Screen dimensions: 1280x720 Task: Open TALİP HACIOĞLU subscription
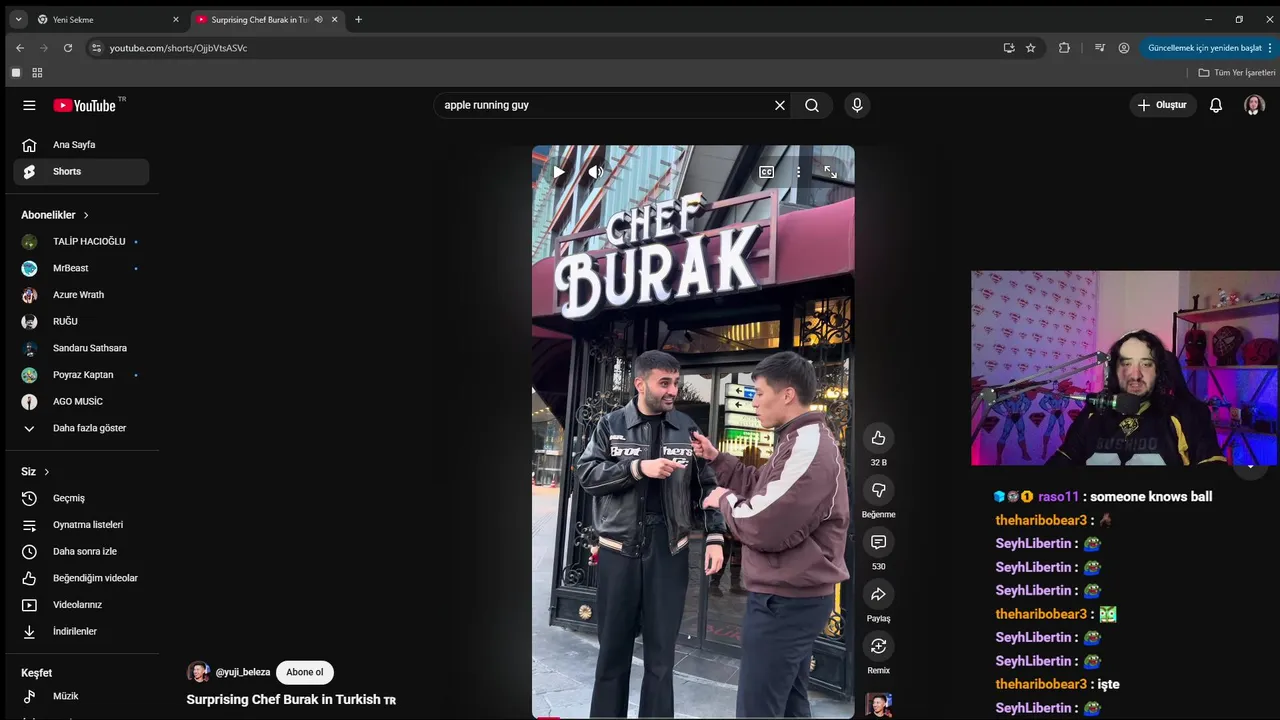[x=81, y=242]
